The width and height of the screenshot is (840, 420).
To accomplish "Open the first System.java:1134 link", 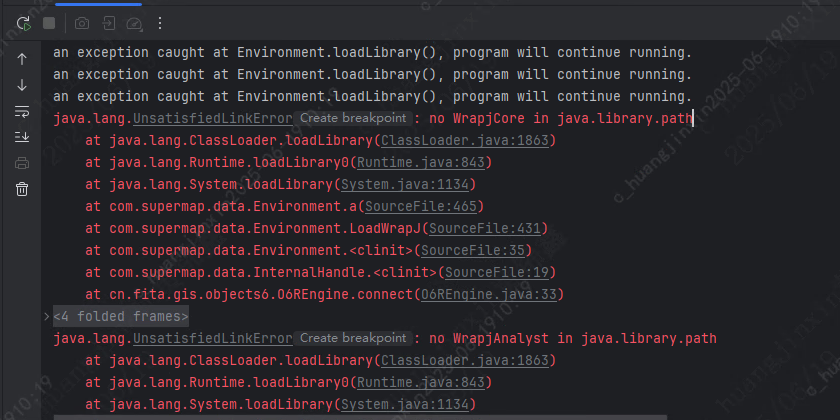I will pyautogui.click(x=405, y=184).
